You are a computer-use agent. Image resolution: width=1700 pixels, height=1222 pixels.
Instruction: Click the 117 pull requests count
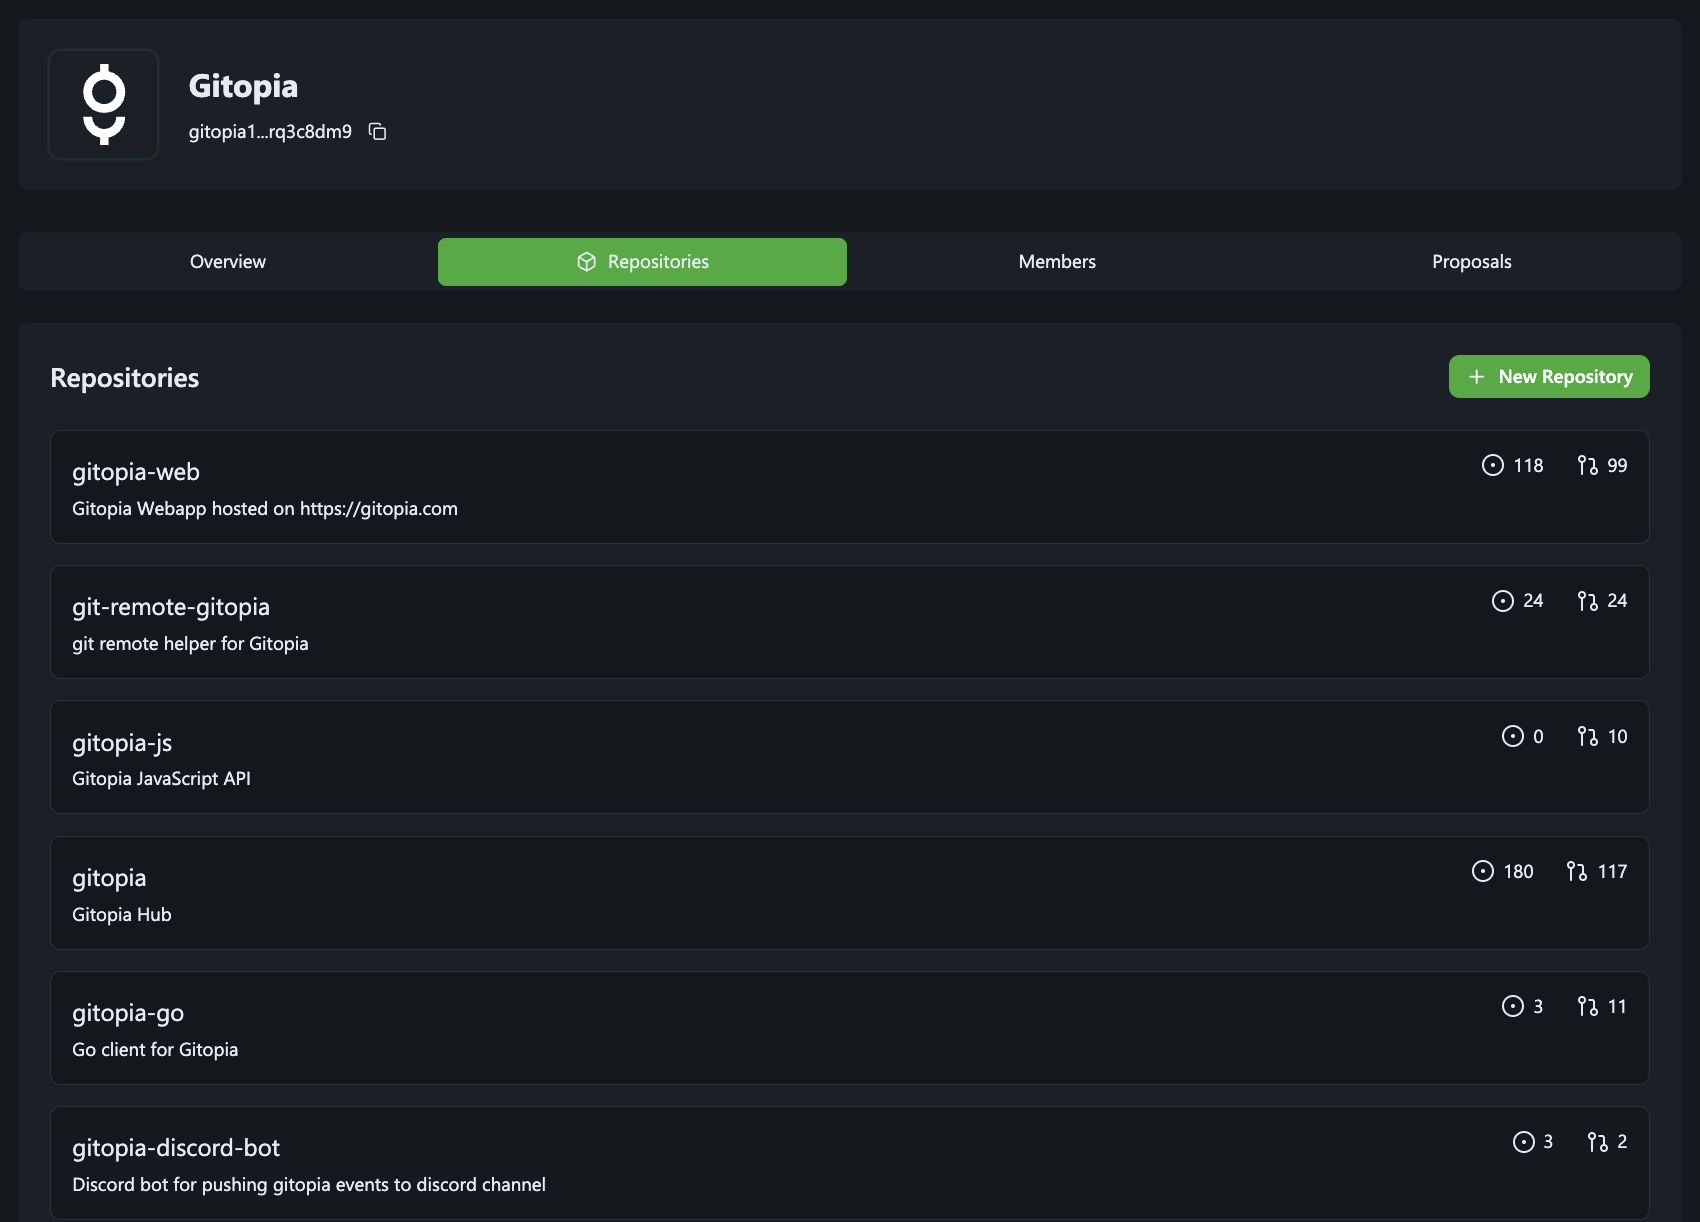1612,872
